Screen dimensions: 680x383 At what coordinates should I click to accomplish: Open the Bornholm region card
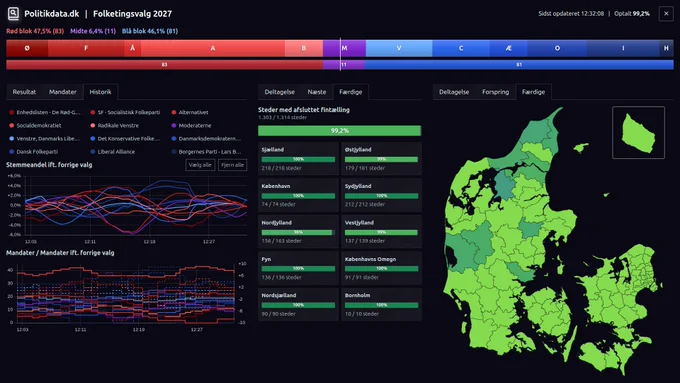pyautogui.click(x=381, y=304)
